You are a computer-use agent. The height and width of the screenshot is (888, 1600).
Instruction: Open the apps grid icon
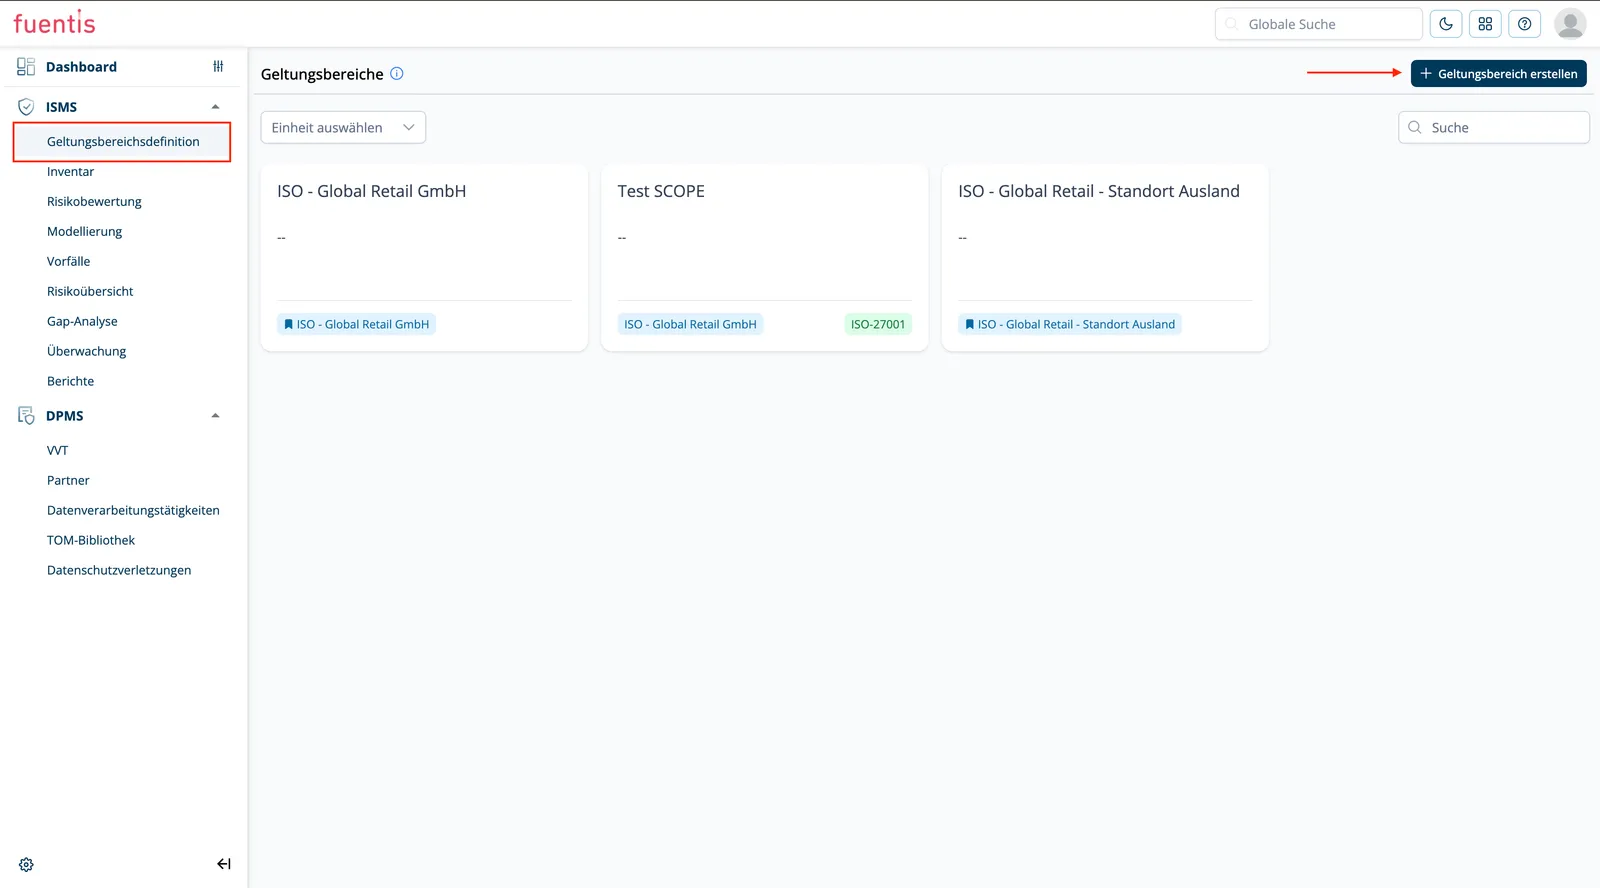(x=1485, y=24)
